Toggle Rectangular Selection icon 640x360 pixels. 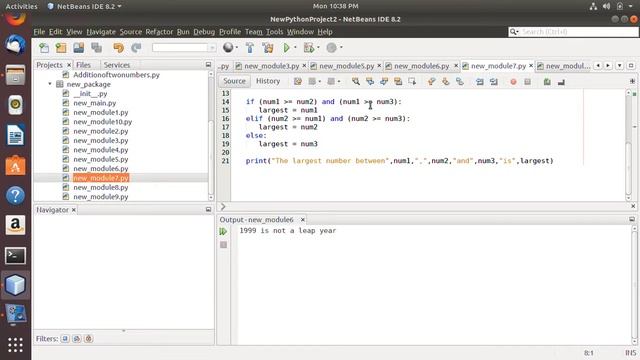tap(412, 82)
